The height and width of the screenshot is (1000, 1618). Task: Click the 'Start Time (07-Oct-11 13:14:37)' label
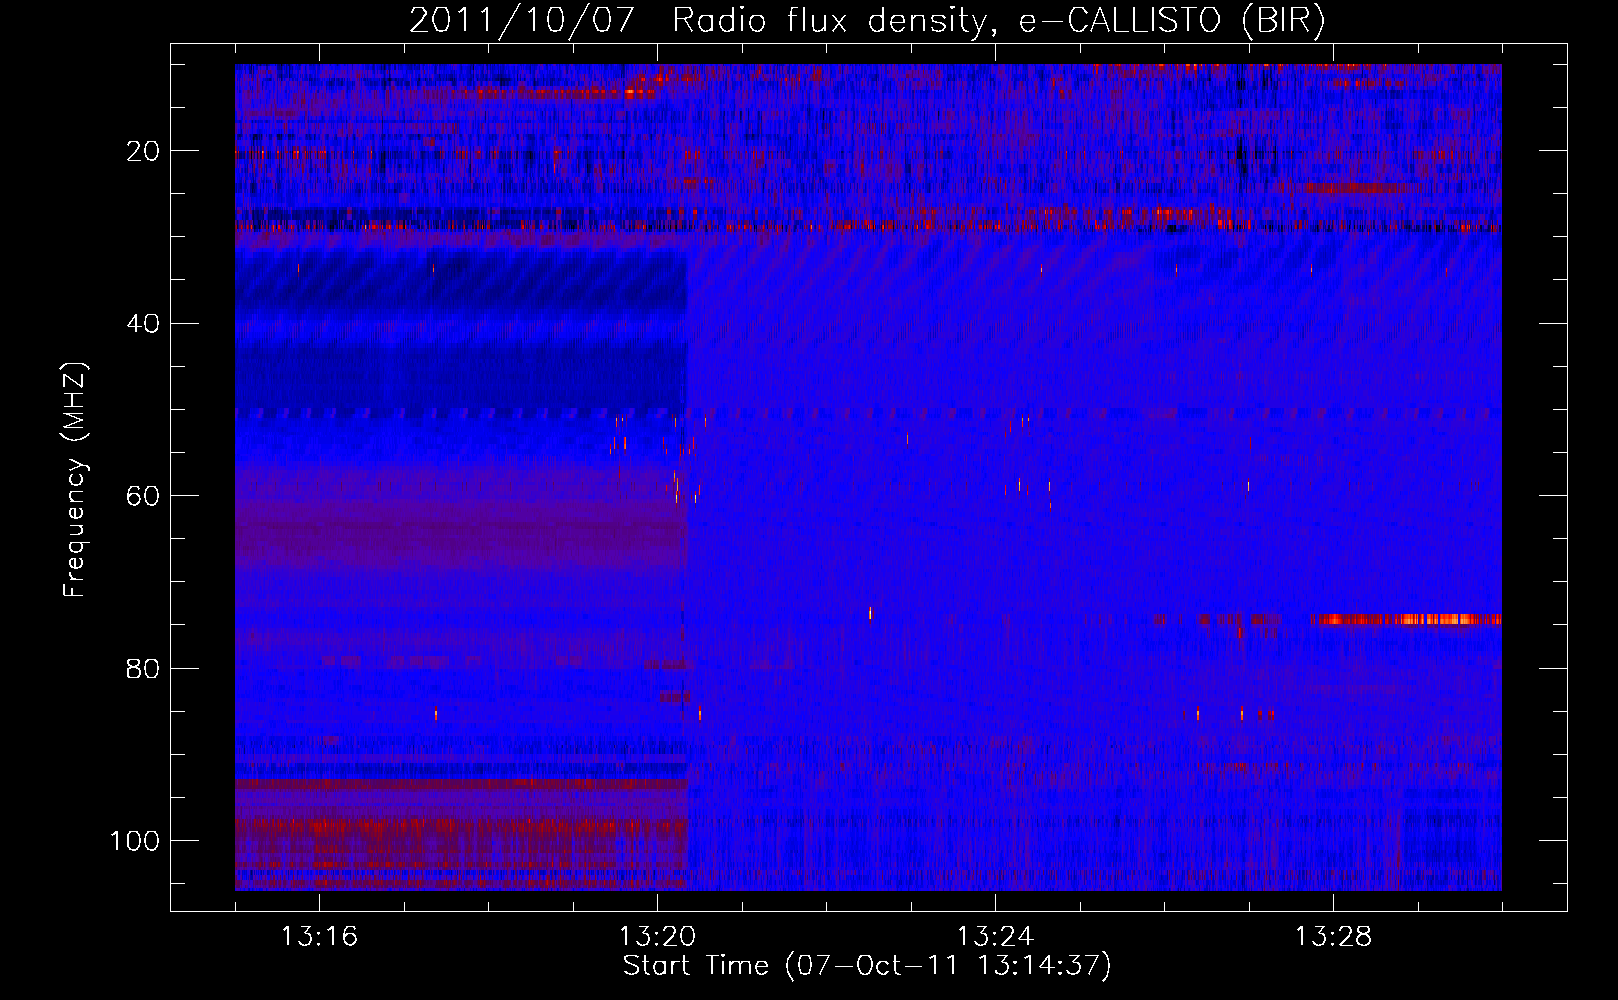coord(867,966)
